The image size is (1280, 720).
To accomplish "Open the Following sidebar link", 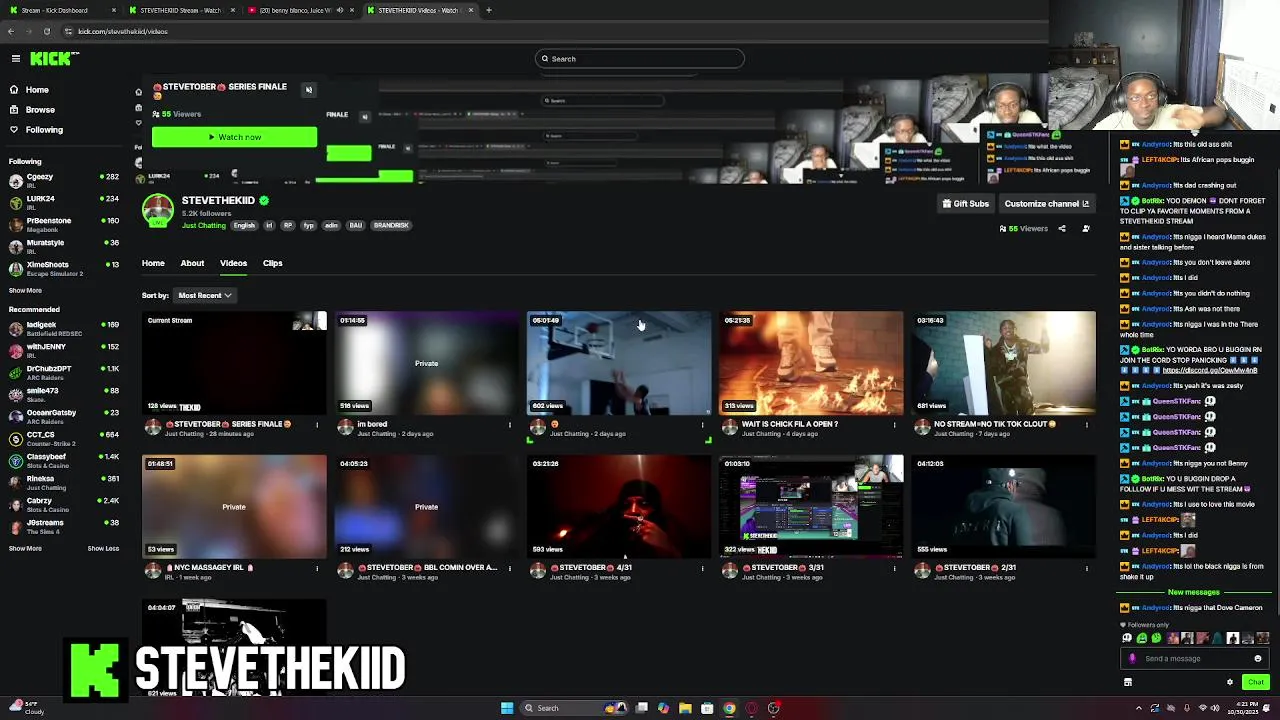I will [44, 130].
